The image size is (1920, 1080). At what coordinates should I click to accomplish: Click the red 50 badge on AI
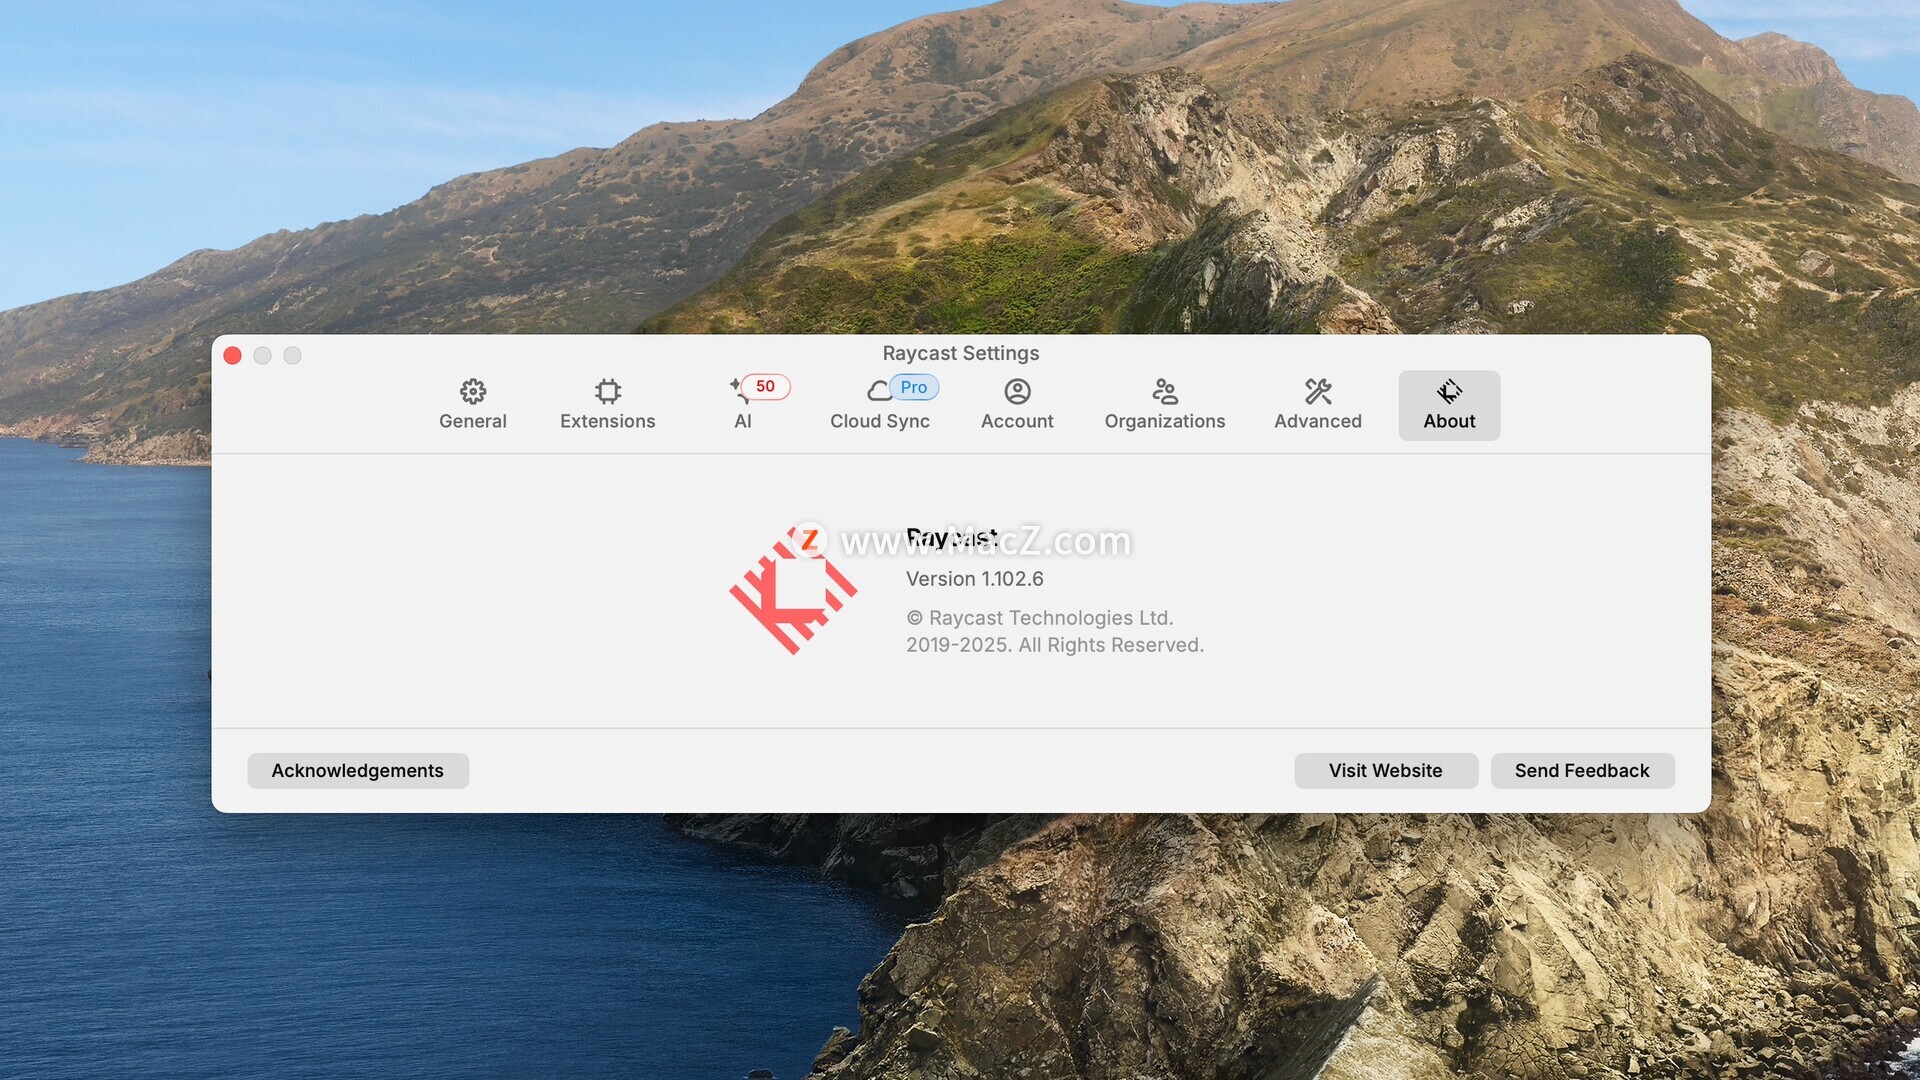765,387
